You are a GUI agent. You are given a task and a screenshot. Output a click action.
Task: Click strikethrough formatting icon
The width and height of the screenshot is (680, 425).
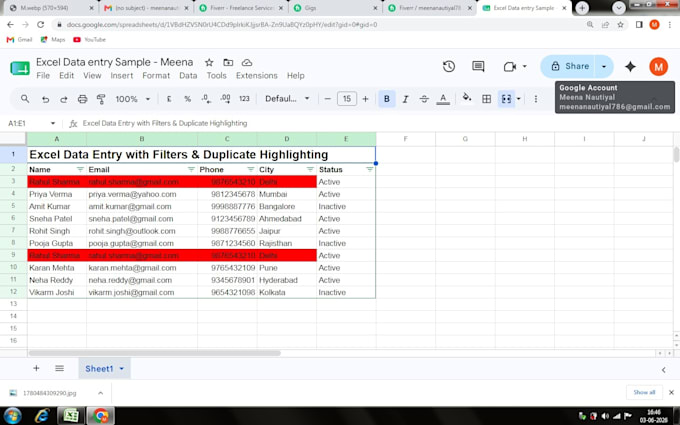pyautogui.click(x=424, y=99)
